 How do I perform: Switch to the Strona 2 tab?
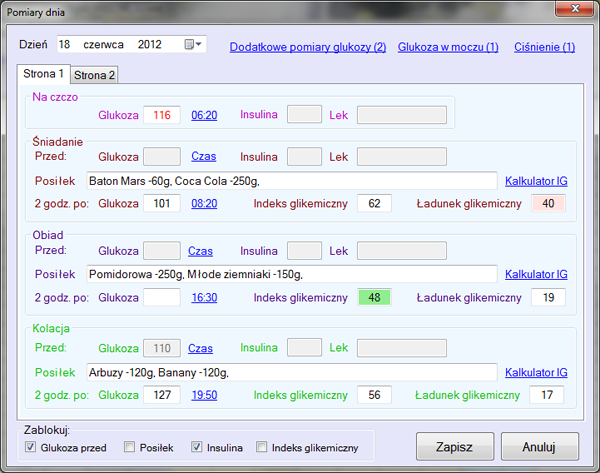94,75
